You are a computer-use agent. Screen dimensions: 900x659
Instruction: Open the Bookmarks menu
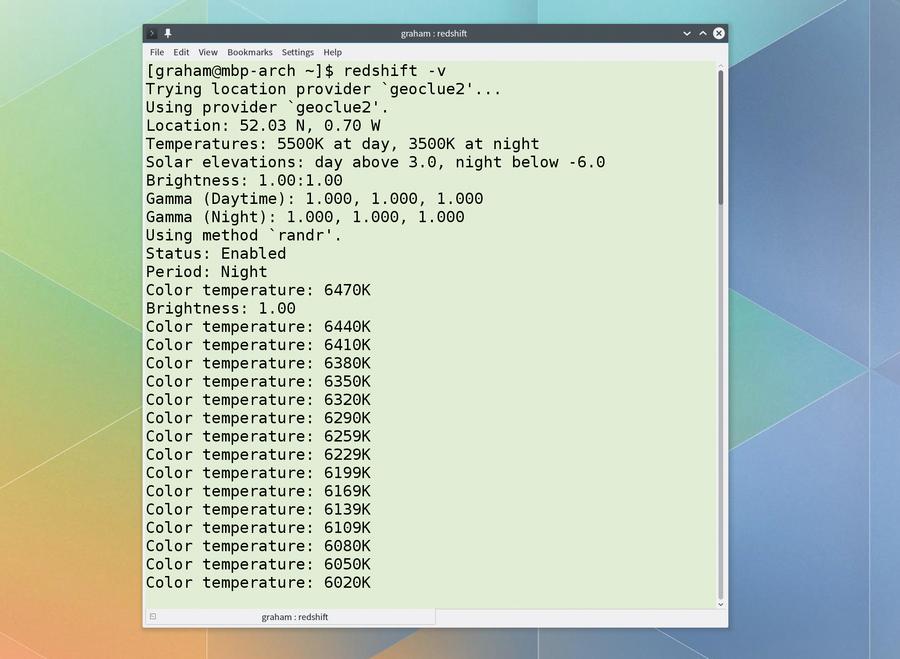(250, 52)
